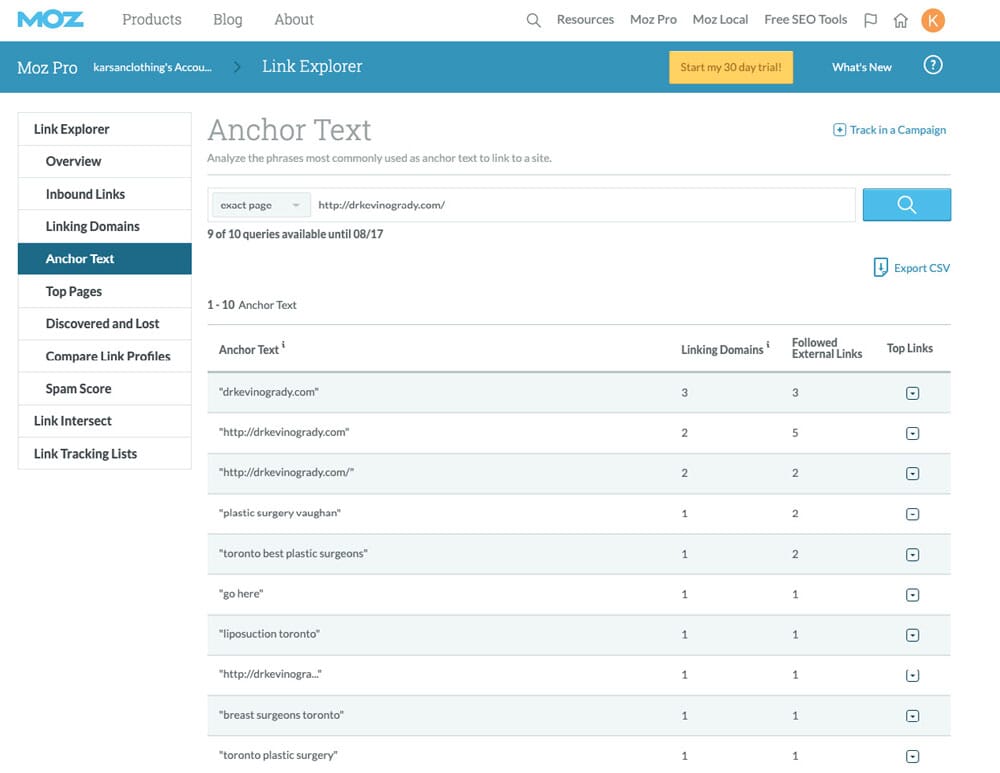
Task: Expand top links for "plastic surgery vaughan"
Action: pos(912,514)
